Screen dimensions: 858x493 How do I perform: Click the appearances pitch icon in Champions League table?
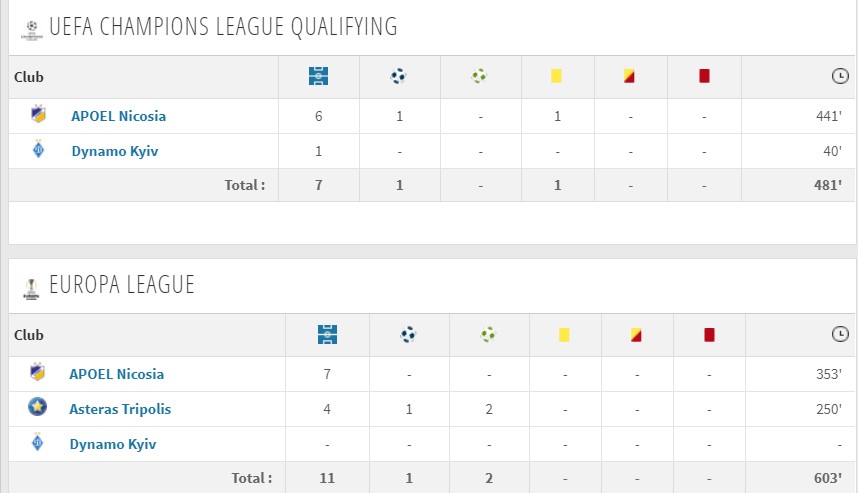(318, 76)
